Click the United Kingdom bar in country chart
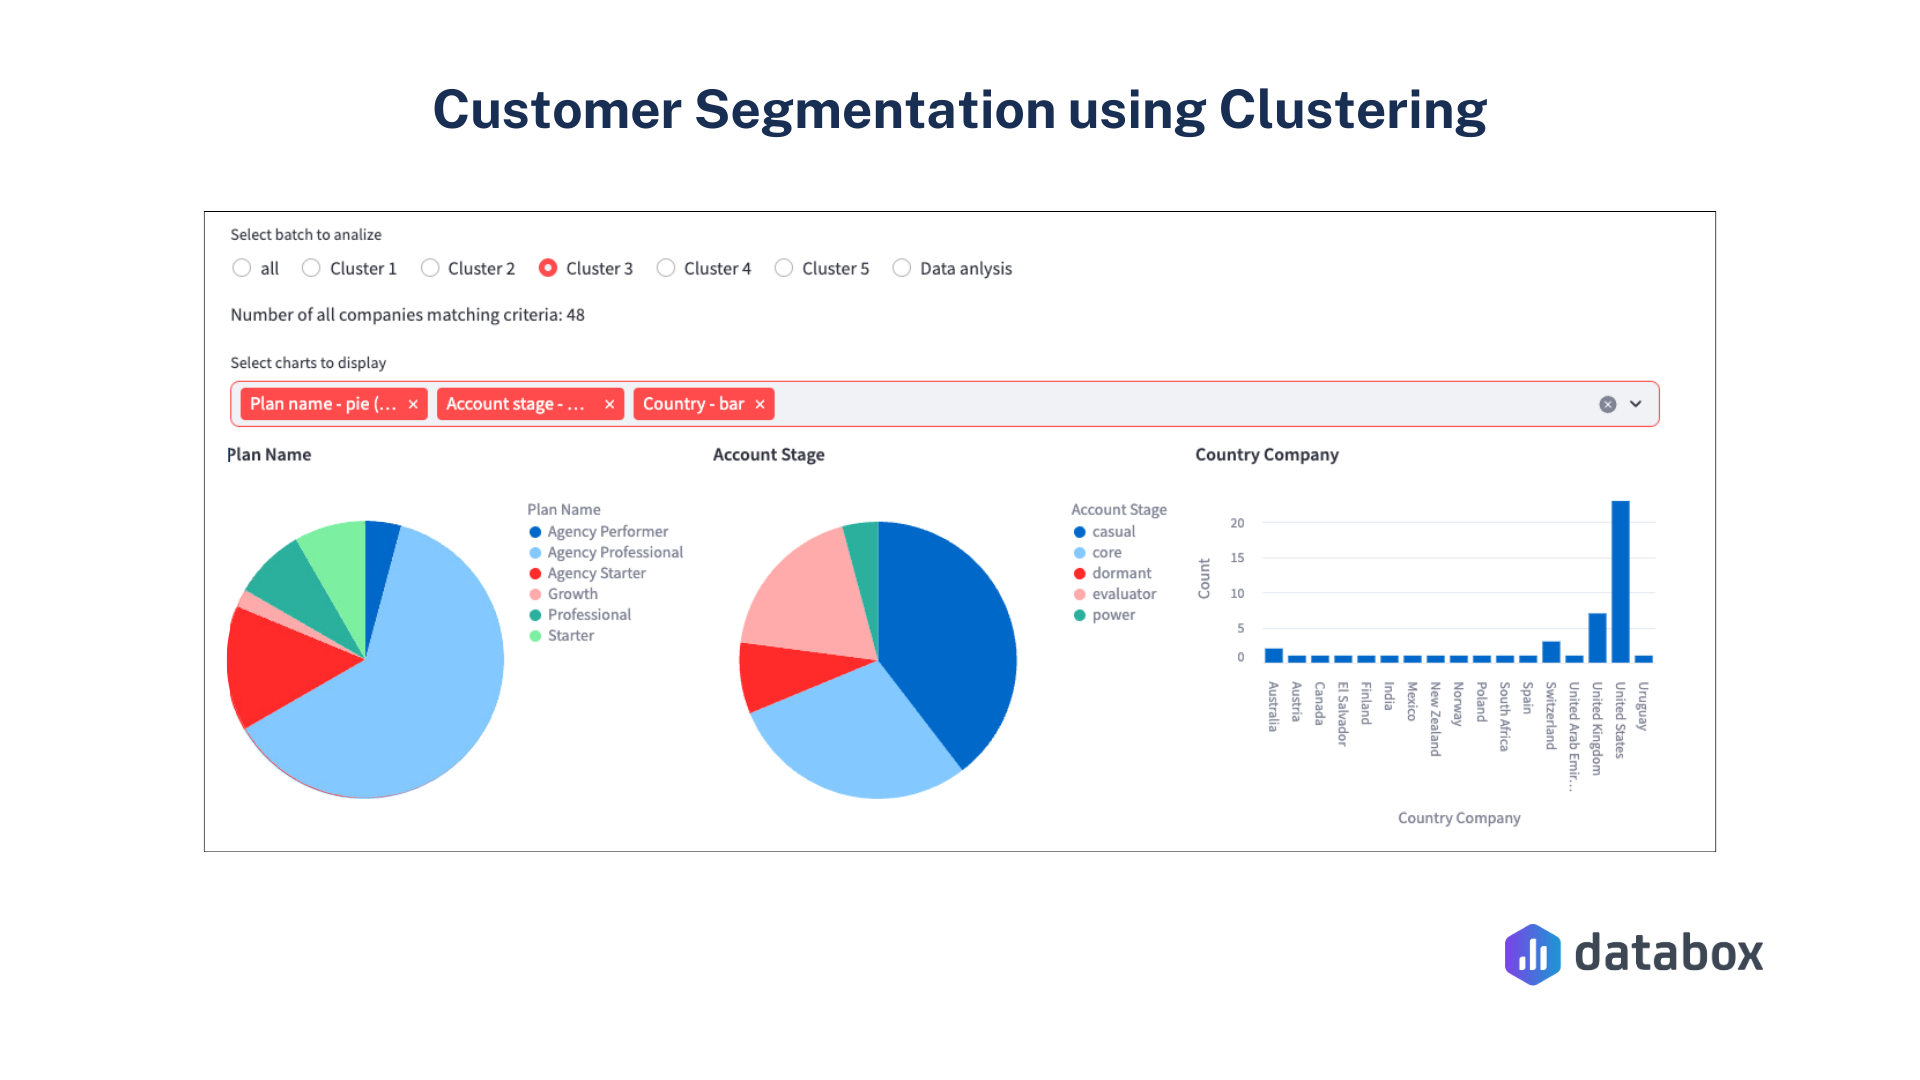 1597,638
